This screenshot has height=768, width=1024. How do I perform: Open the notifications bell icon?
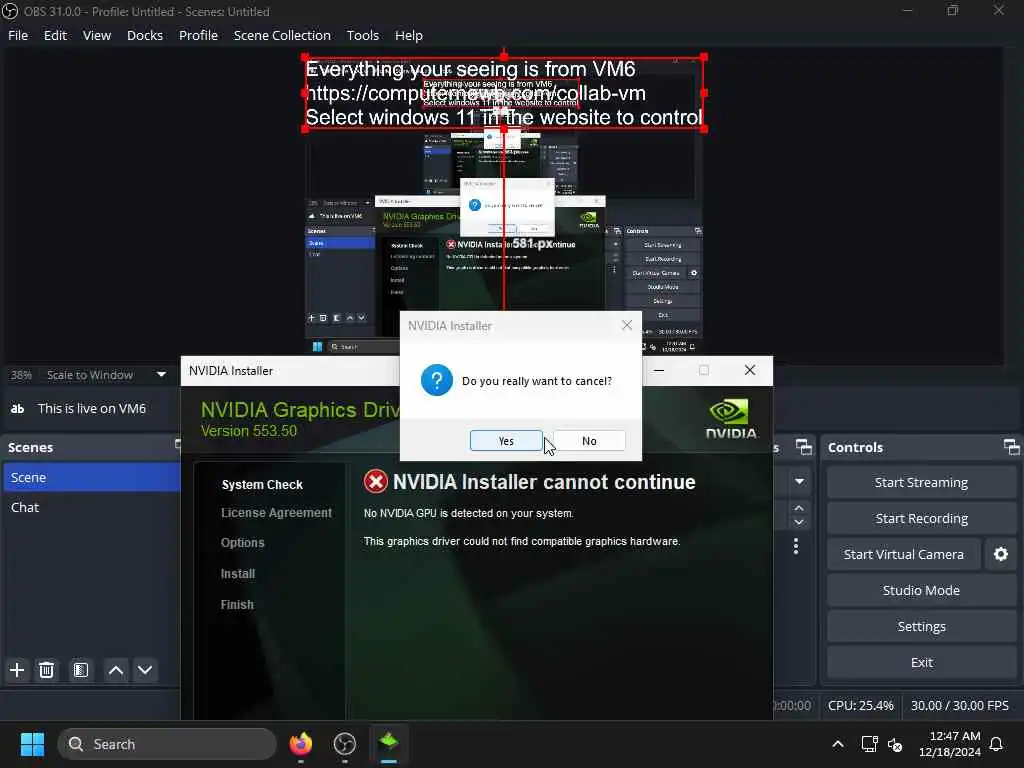coord(996,744)
